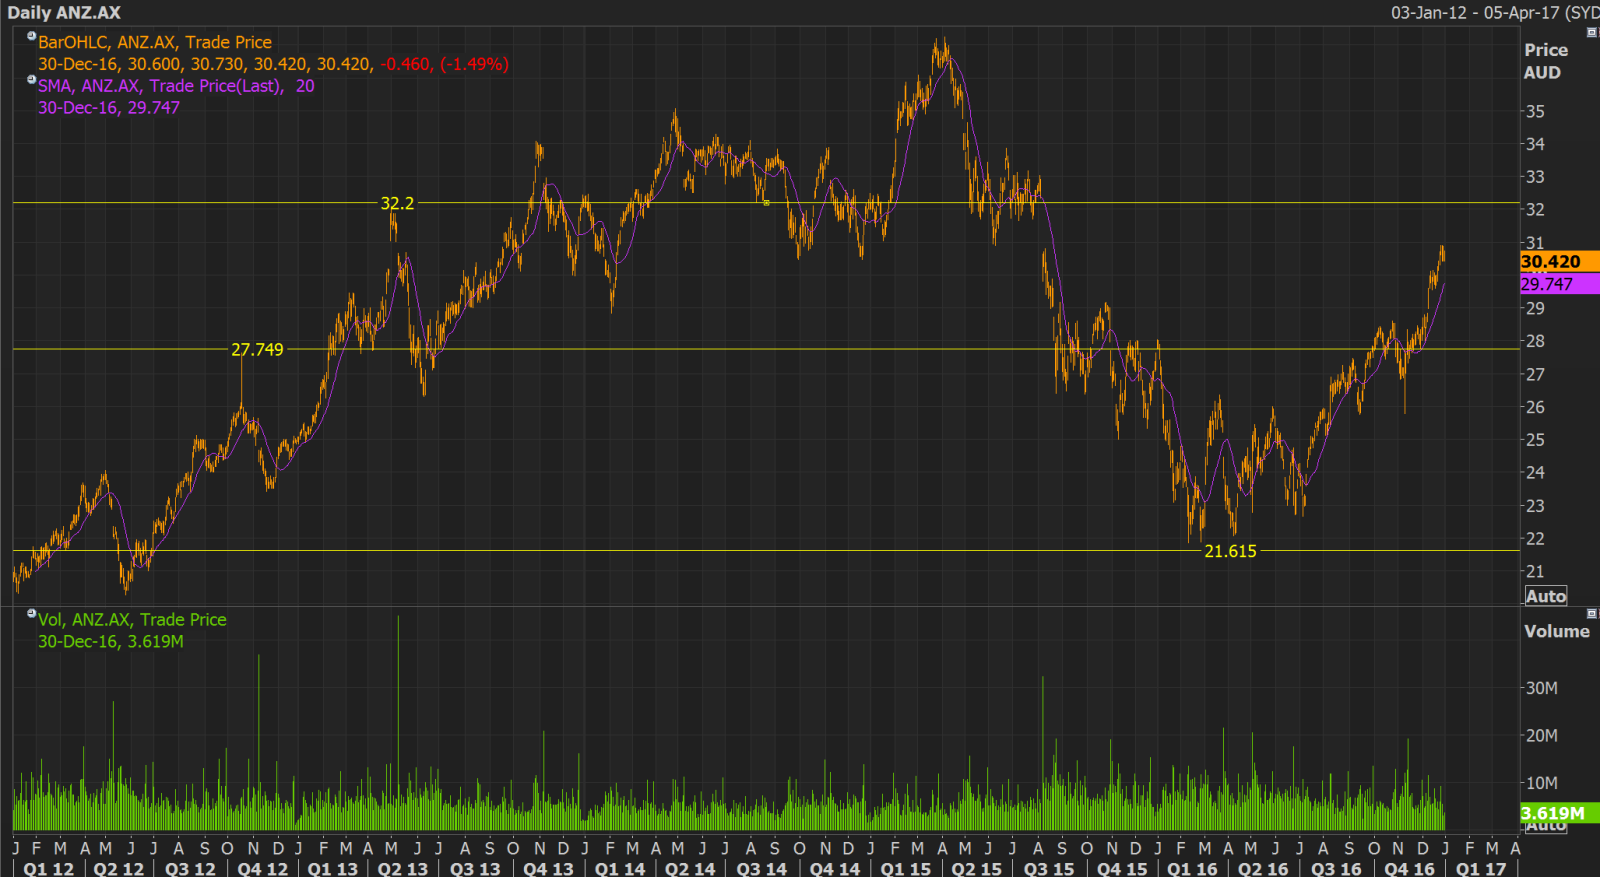Click the Volume axis title

click(x=1556, y=631)
